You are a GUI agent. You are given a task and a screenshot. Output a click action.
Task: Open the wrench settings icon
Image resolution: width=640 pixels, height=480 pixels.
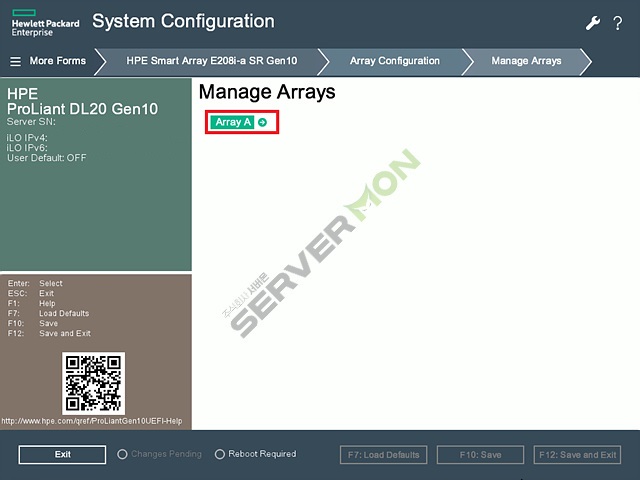pos(593,23)
